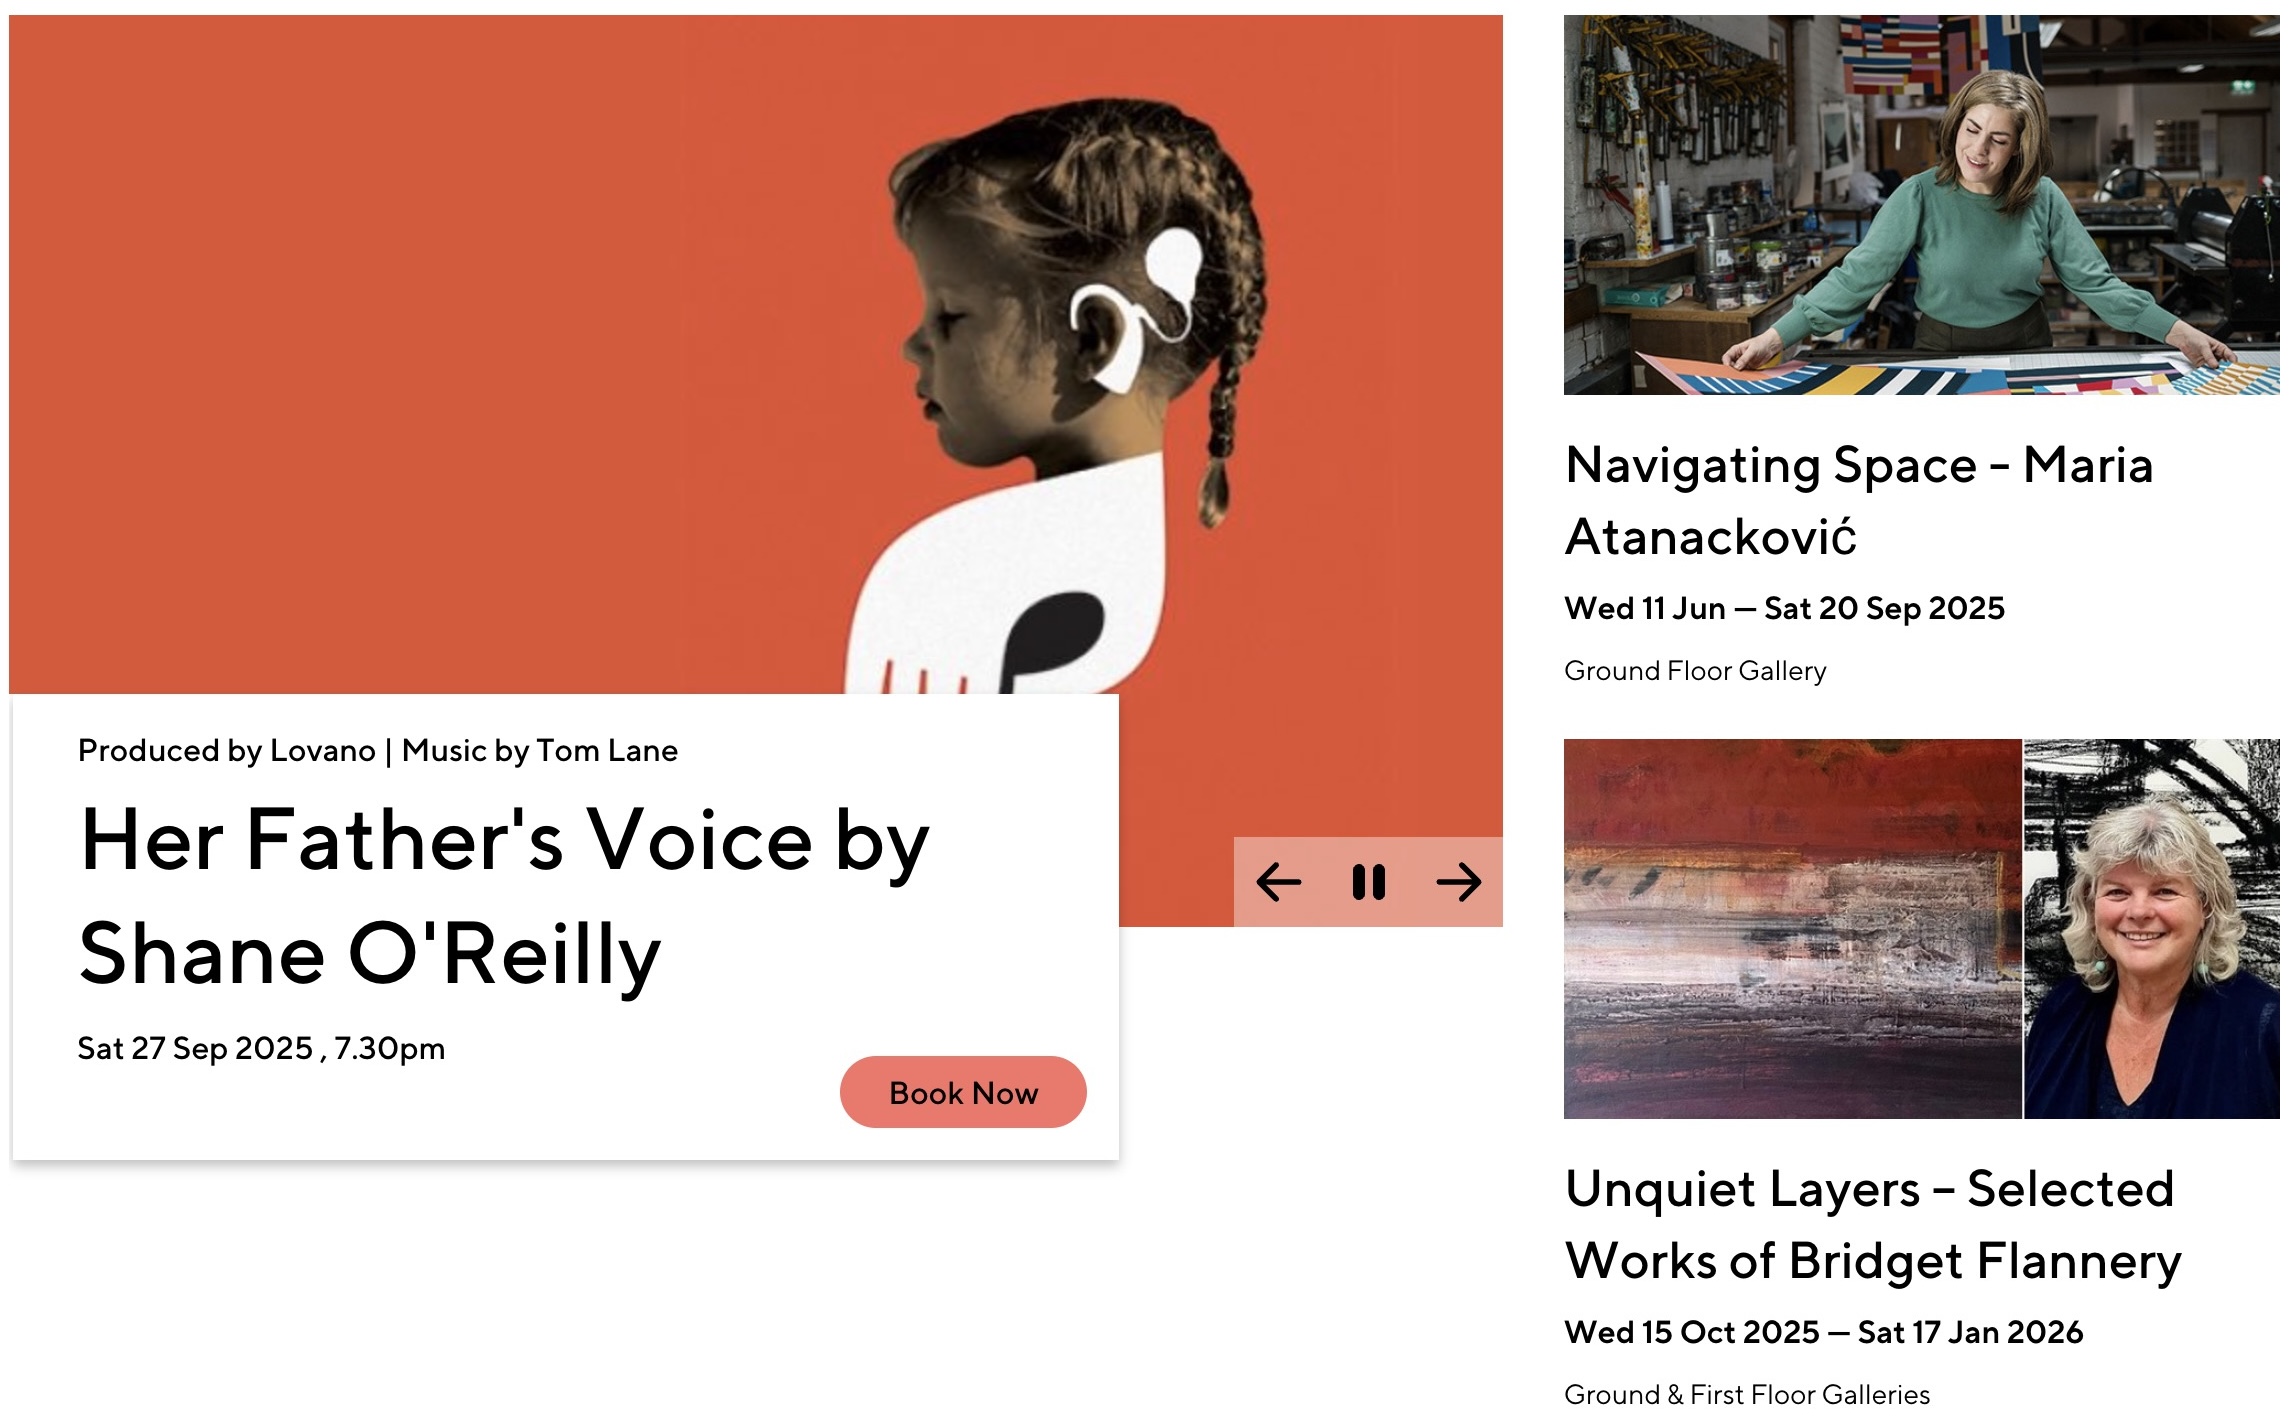Click the Wed 15 Oct 2025 date range
Screen dimensions: 2291x1418
(x=1824, y=1332)
